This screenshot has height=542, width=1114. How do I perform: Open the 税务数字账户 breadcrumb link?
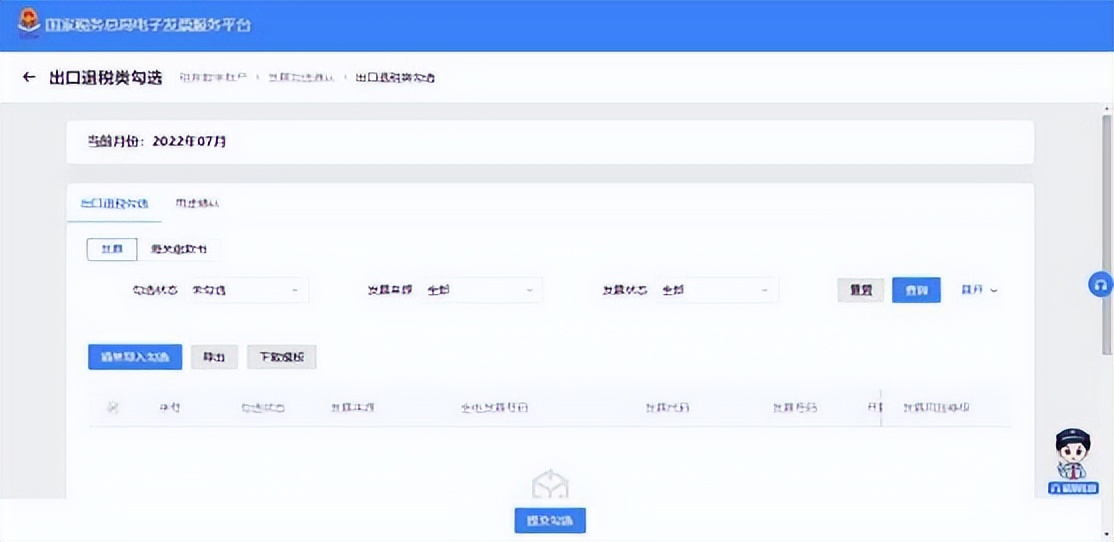[x=213, y=77]
